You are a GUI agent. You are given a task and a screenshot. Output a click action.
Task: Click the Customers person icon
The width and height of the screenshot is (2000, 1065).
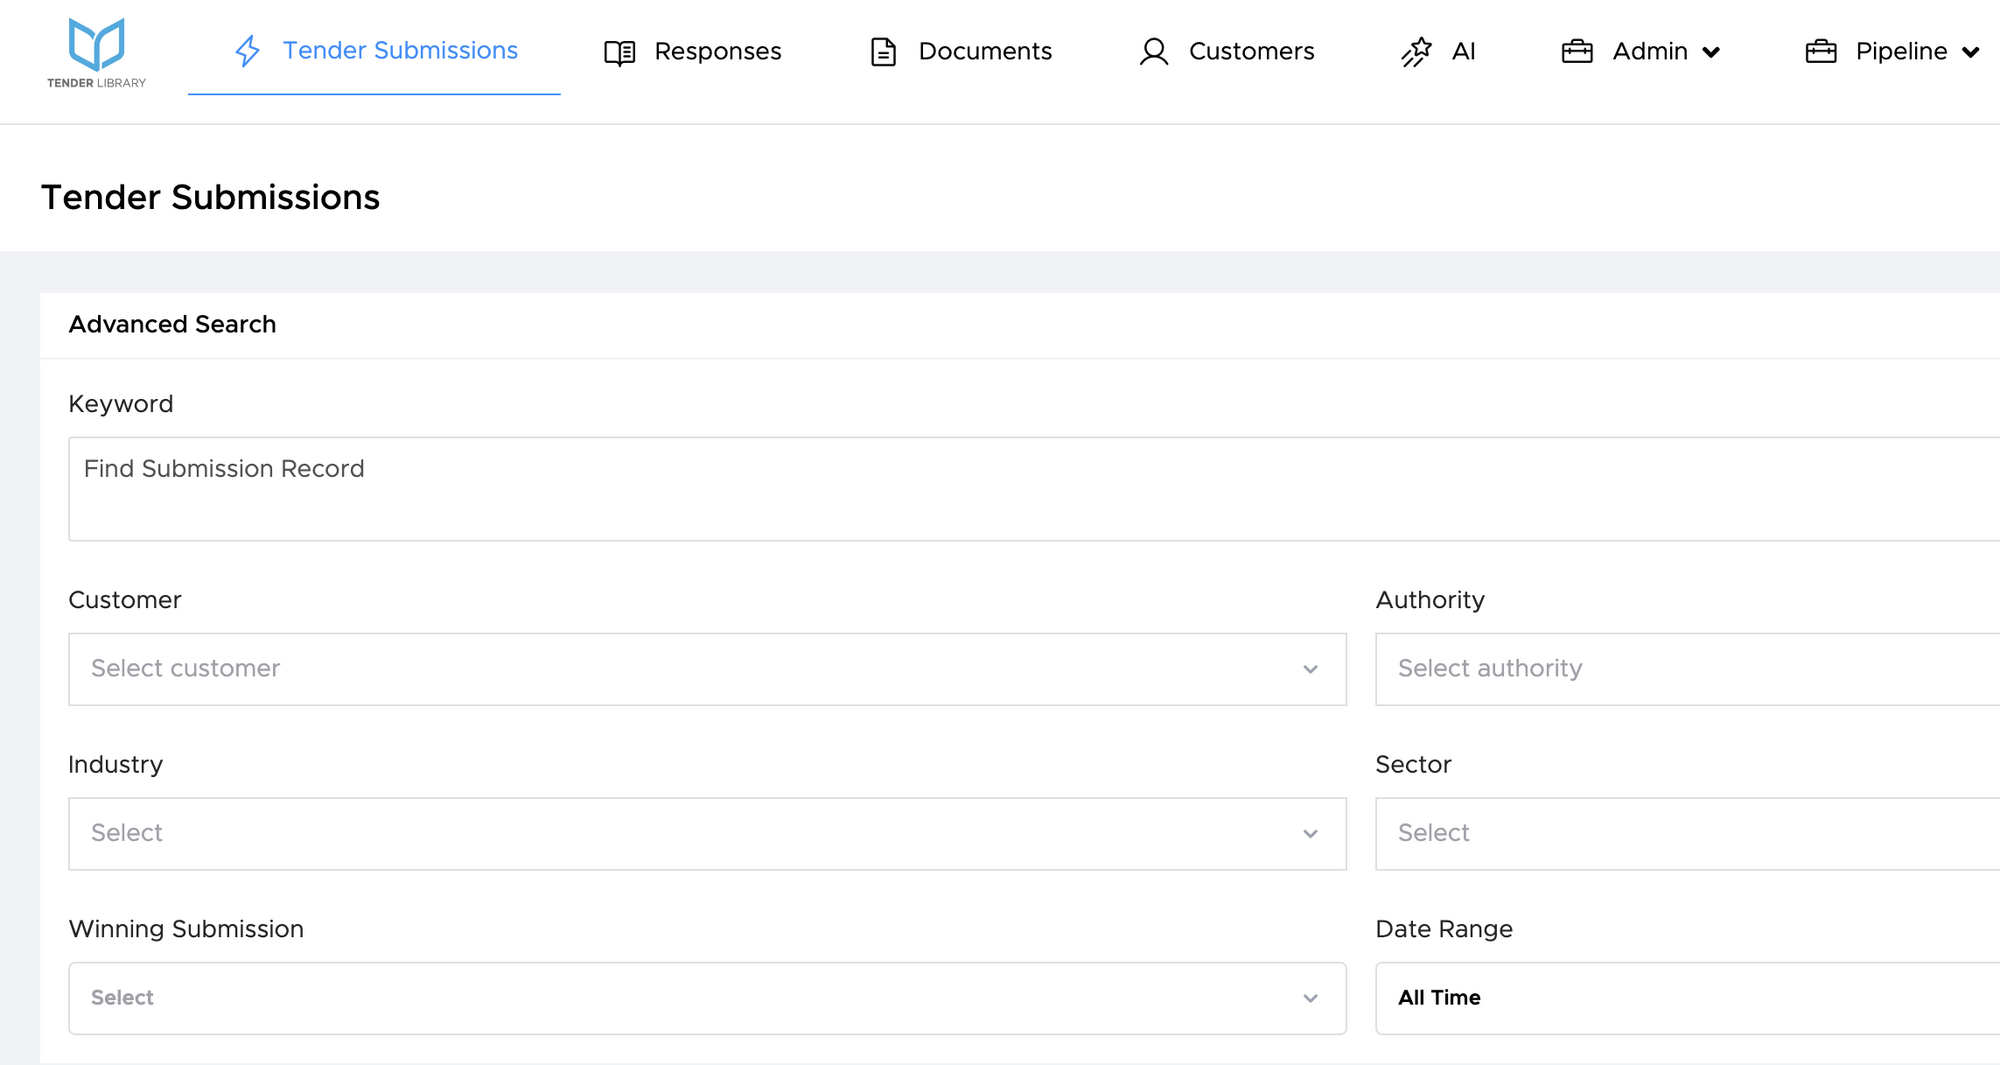[x=1153, y=52]
